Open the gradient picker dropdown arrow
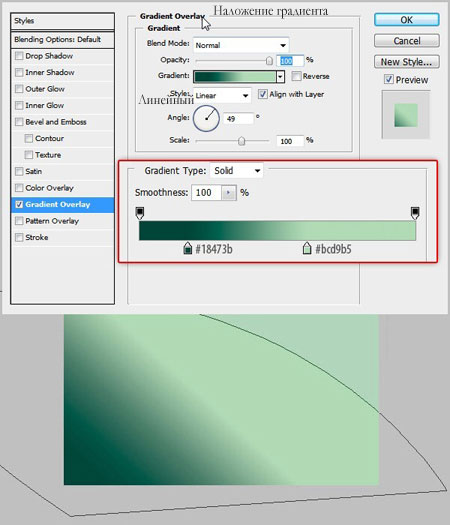The height and width of the screenshot is (525, 450). point(281,77)
